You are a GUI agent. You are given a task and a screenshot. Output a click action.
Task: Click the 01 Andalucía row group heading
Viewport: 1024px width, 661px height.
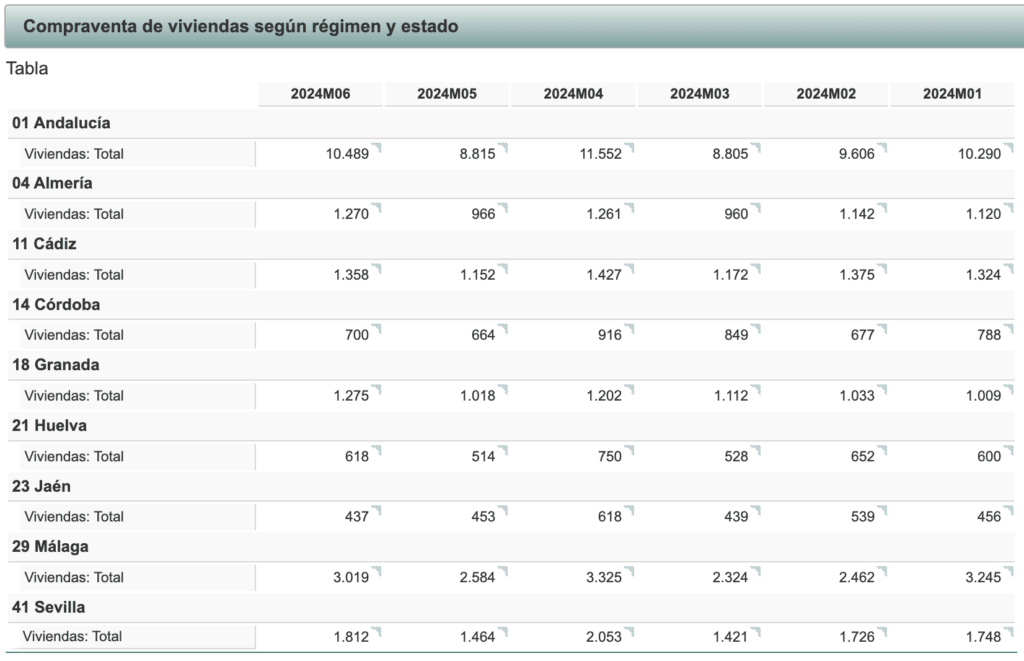tap(61, 123)
